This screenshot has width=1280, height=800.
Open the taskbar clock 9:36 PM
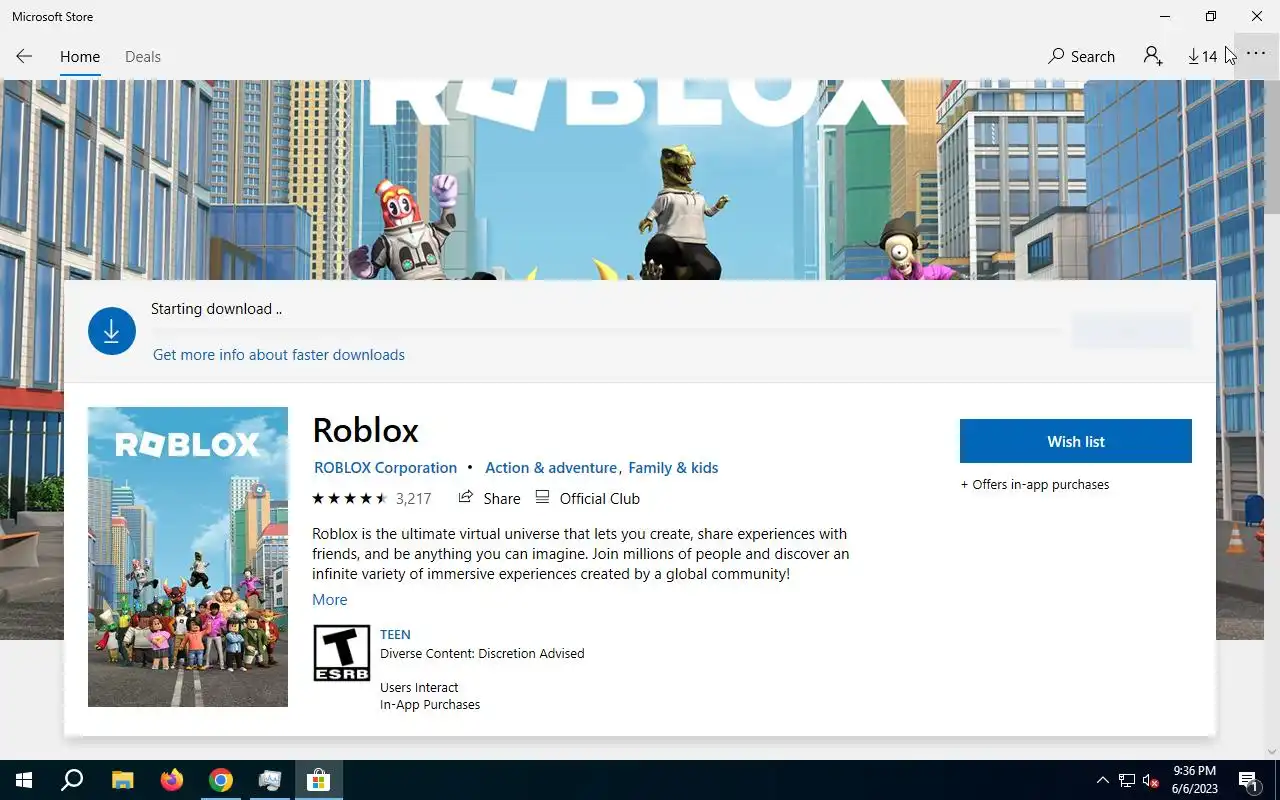click(x=1194, y=780)
